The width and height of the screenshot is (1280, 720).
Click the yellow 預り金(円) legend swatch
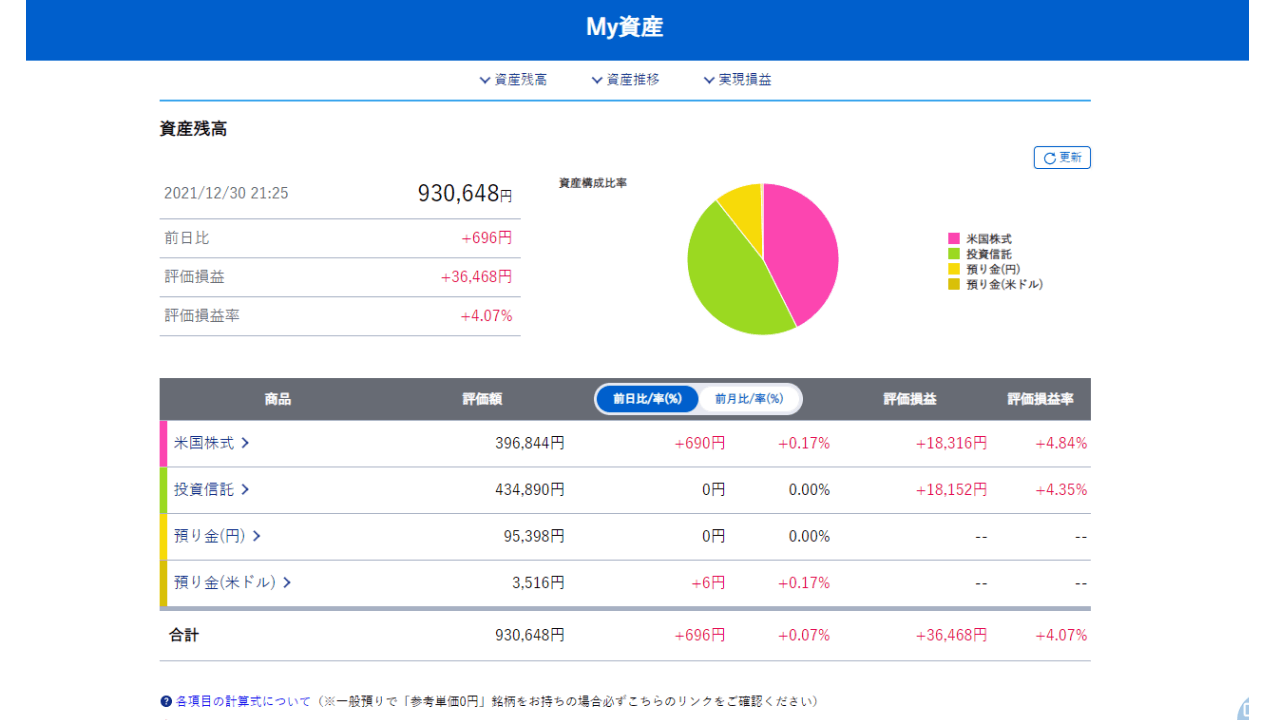(954, 269)
